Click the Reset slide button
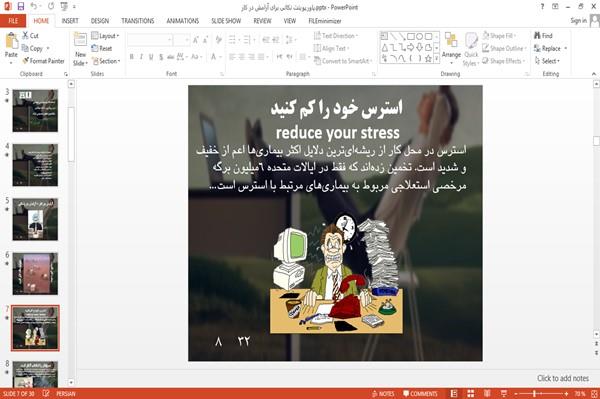The height and width of the screenshot is (399, 600). point(102,48)
